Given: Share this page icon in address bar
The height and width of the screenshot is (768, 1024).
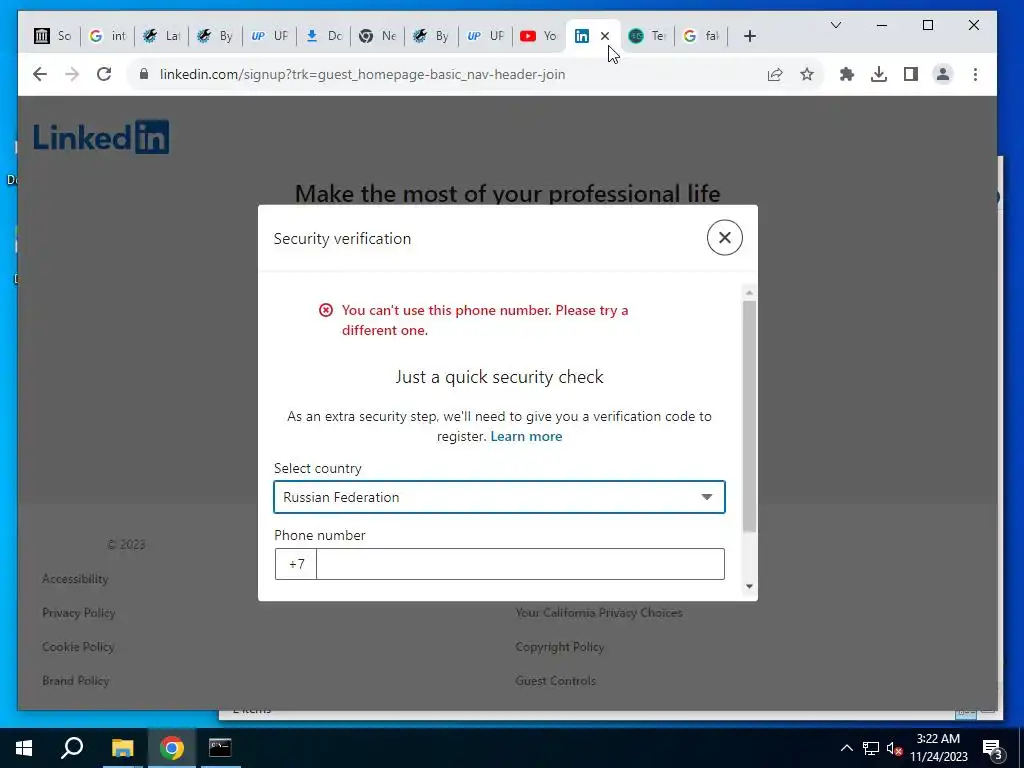Looking at the screenshot, I should 775,74.
